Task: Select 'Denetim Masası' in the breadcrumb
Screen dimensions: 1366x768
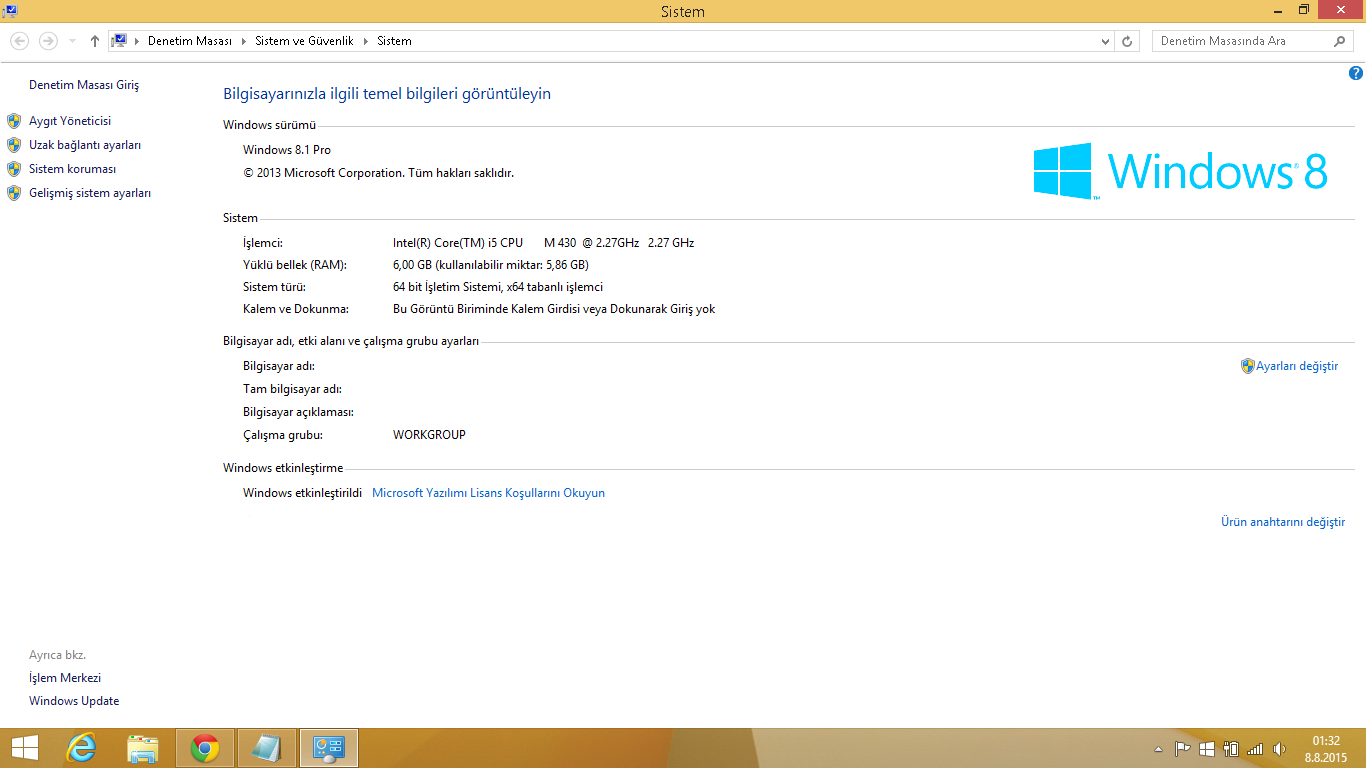Action: [189, 41]
